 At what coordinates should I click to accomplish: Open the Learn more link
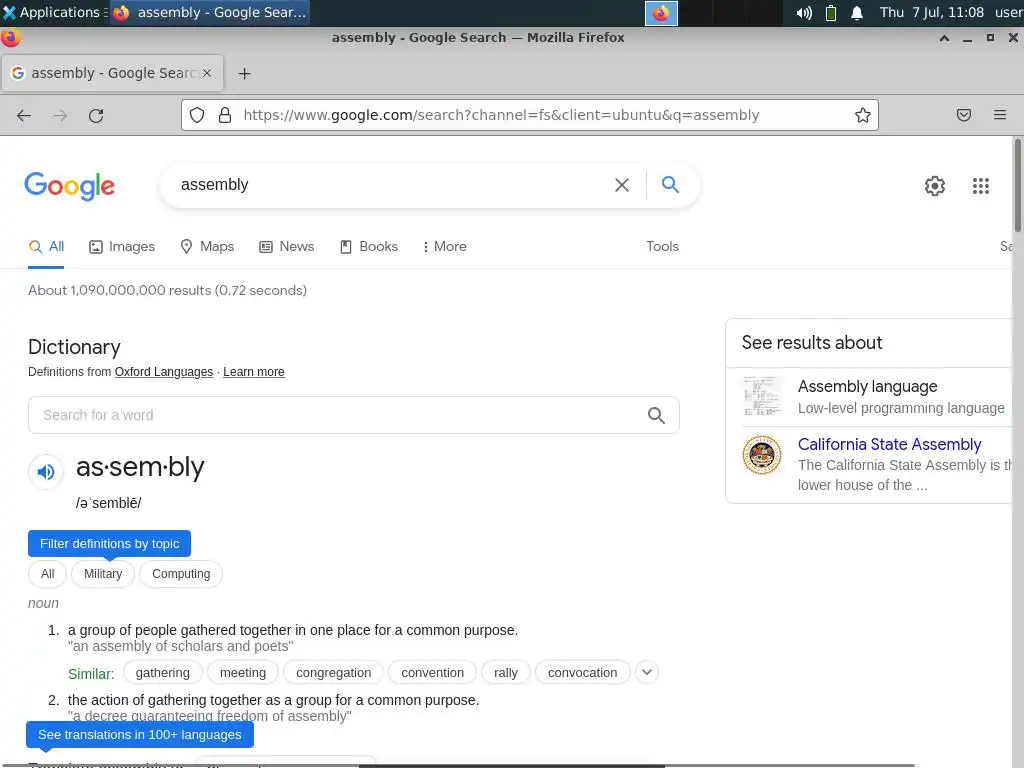coord(254,372)
